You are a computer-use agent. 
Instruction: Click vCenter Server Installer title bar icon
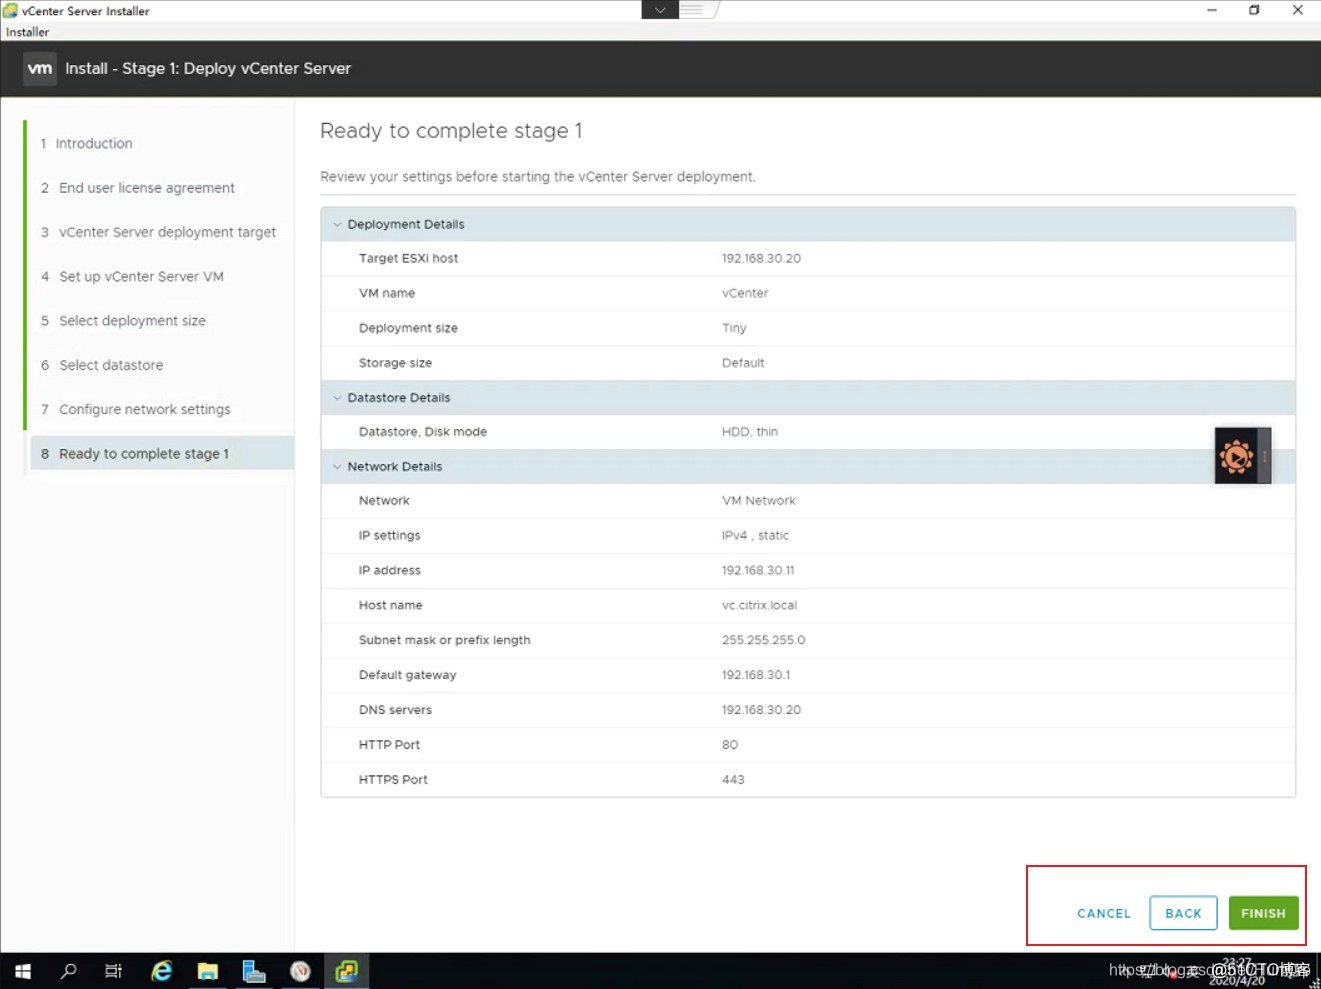tap(10, 10)
